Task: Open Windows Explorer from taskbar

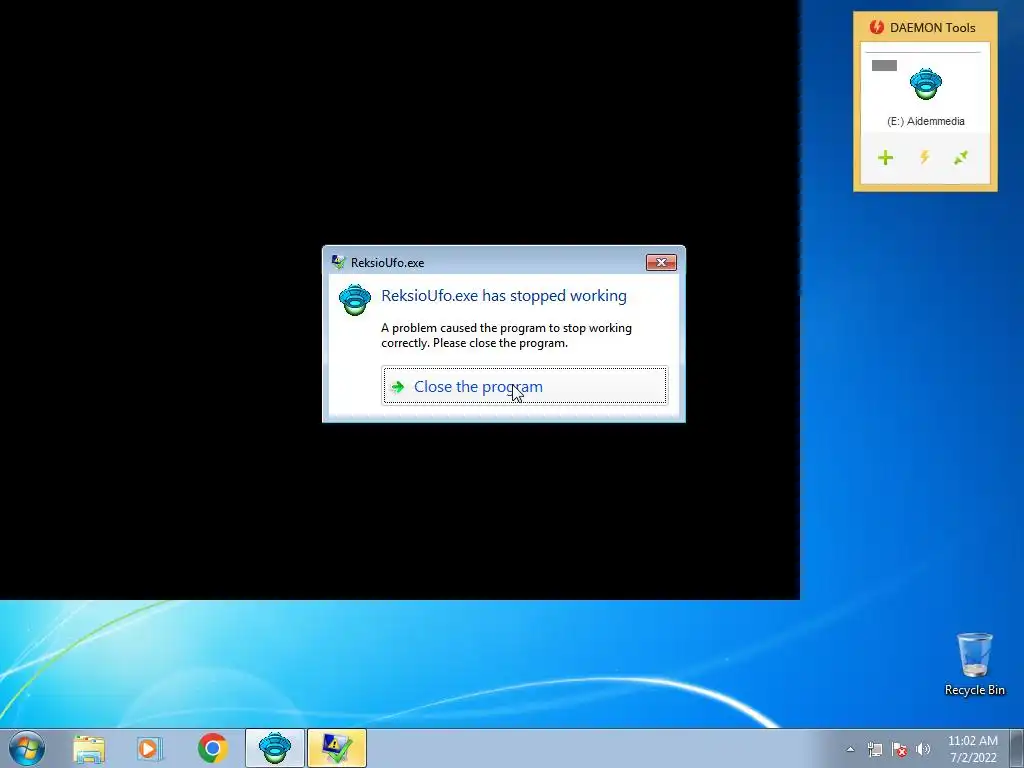Action: click(89, 748)
